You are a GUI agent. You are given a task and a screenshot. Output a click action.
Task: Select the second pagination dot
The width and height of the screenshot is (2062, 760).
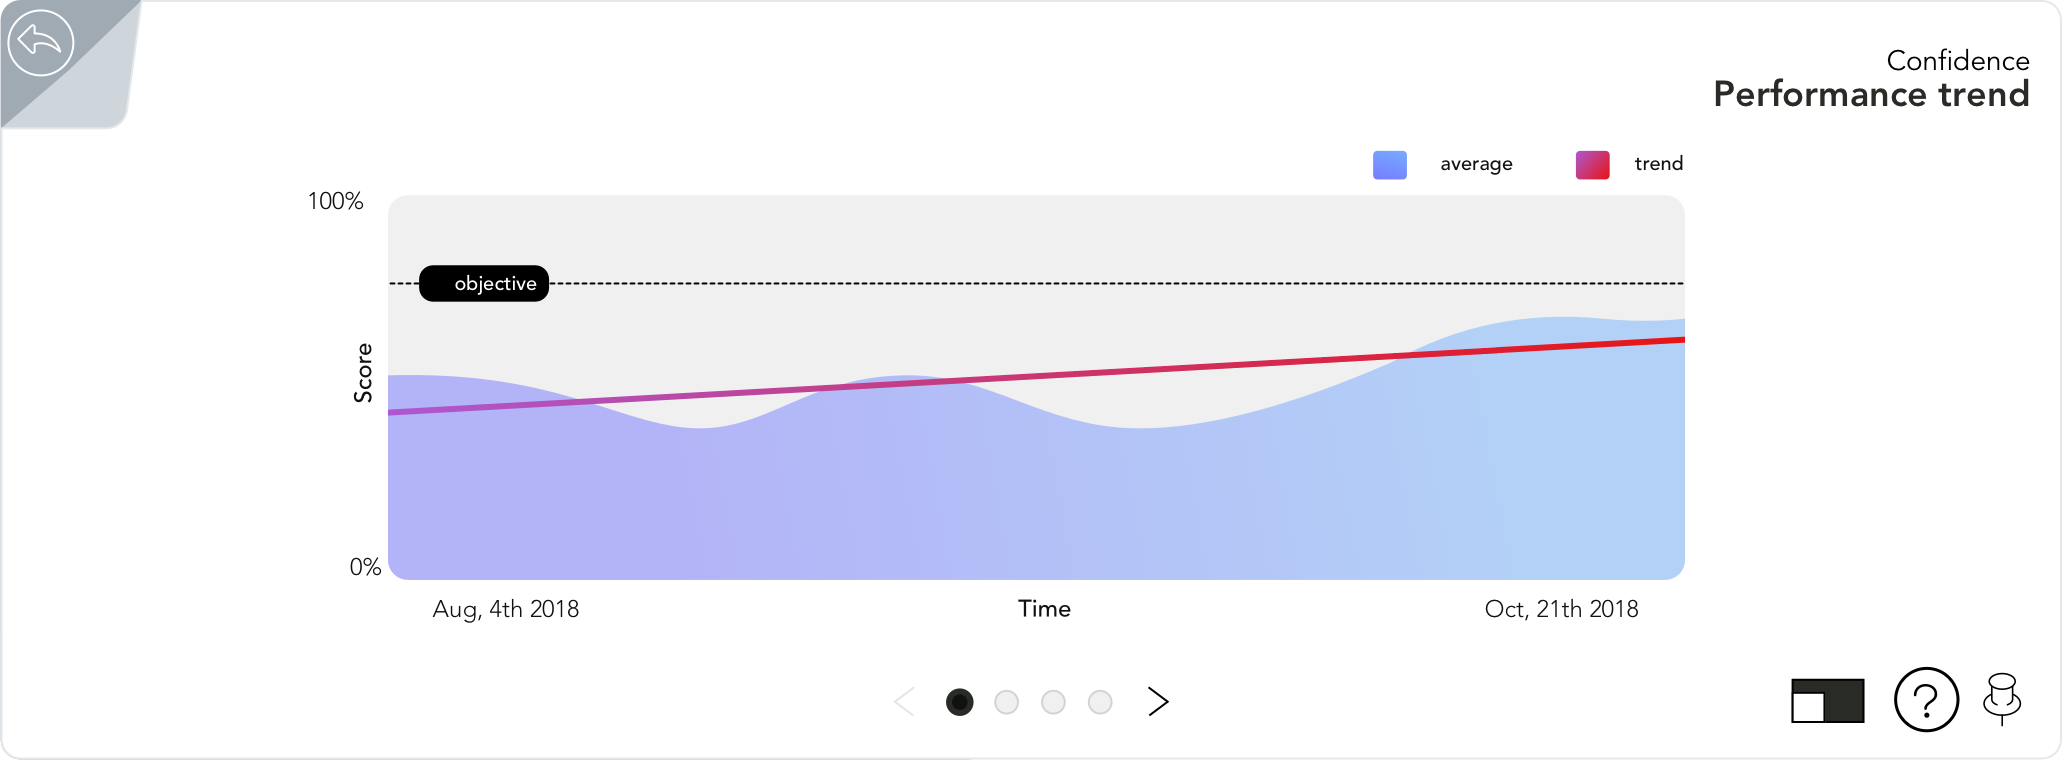point(1007,703)
